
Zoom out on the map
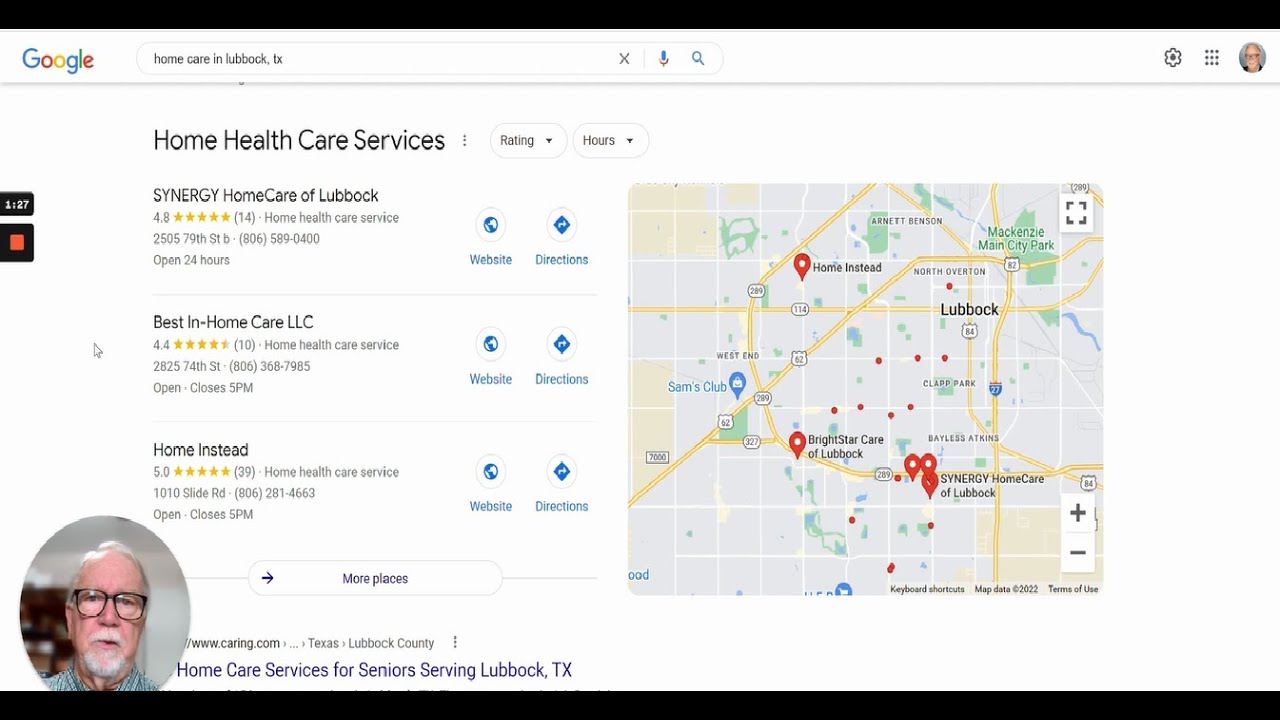pos(1077,552)
